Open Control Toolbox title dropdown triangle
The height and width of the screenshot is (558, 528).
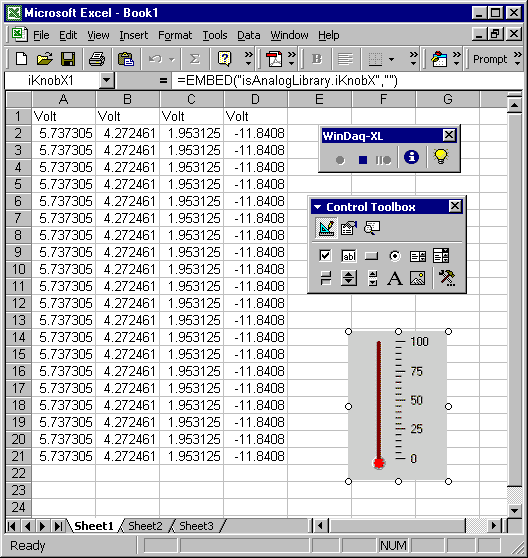click(317, 207)
